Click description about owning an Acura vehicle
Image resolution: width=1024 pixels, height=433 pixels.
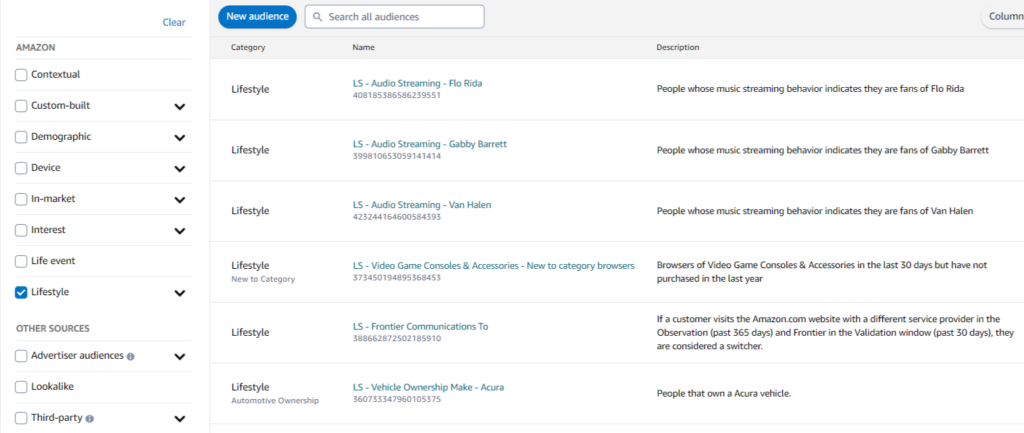[x=724, y=394]
